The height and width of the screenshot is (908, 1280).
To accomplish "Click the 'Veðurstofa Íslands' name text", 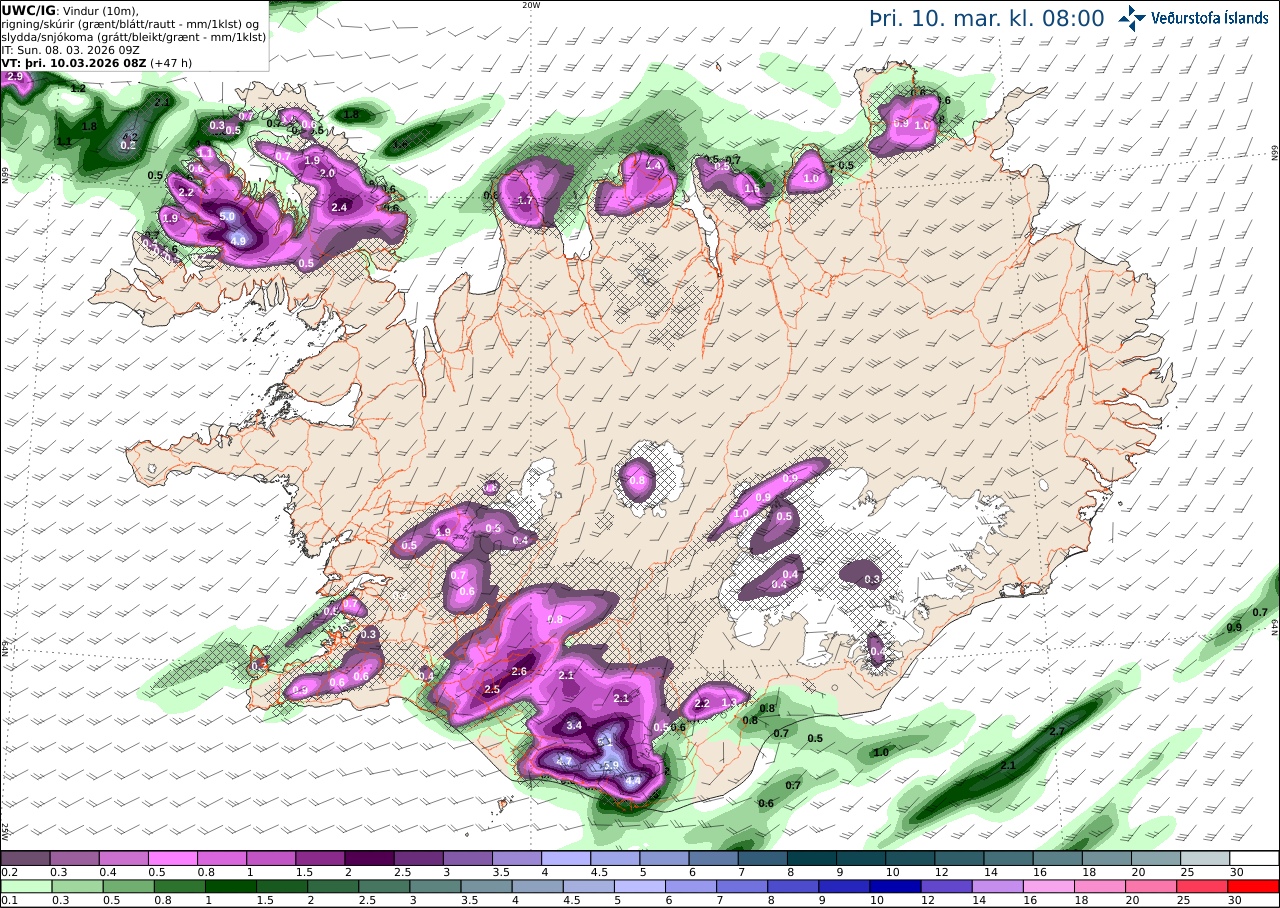I will (1210, 17).
